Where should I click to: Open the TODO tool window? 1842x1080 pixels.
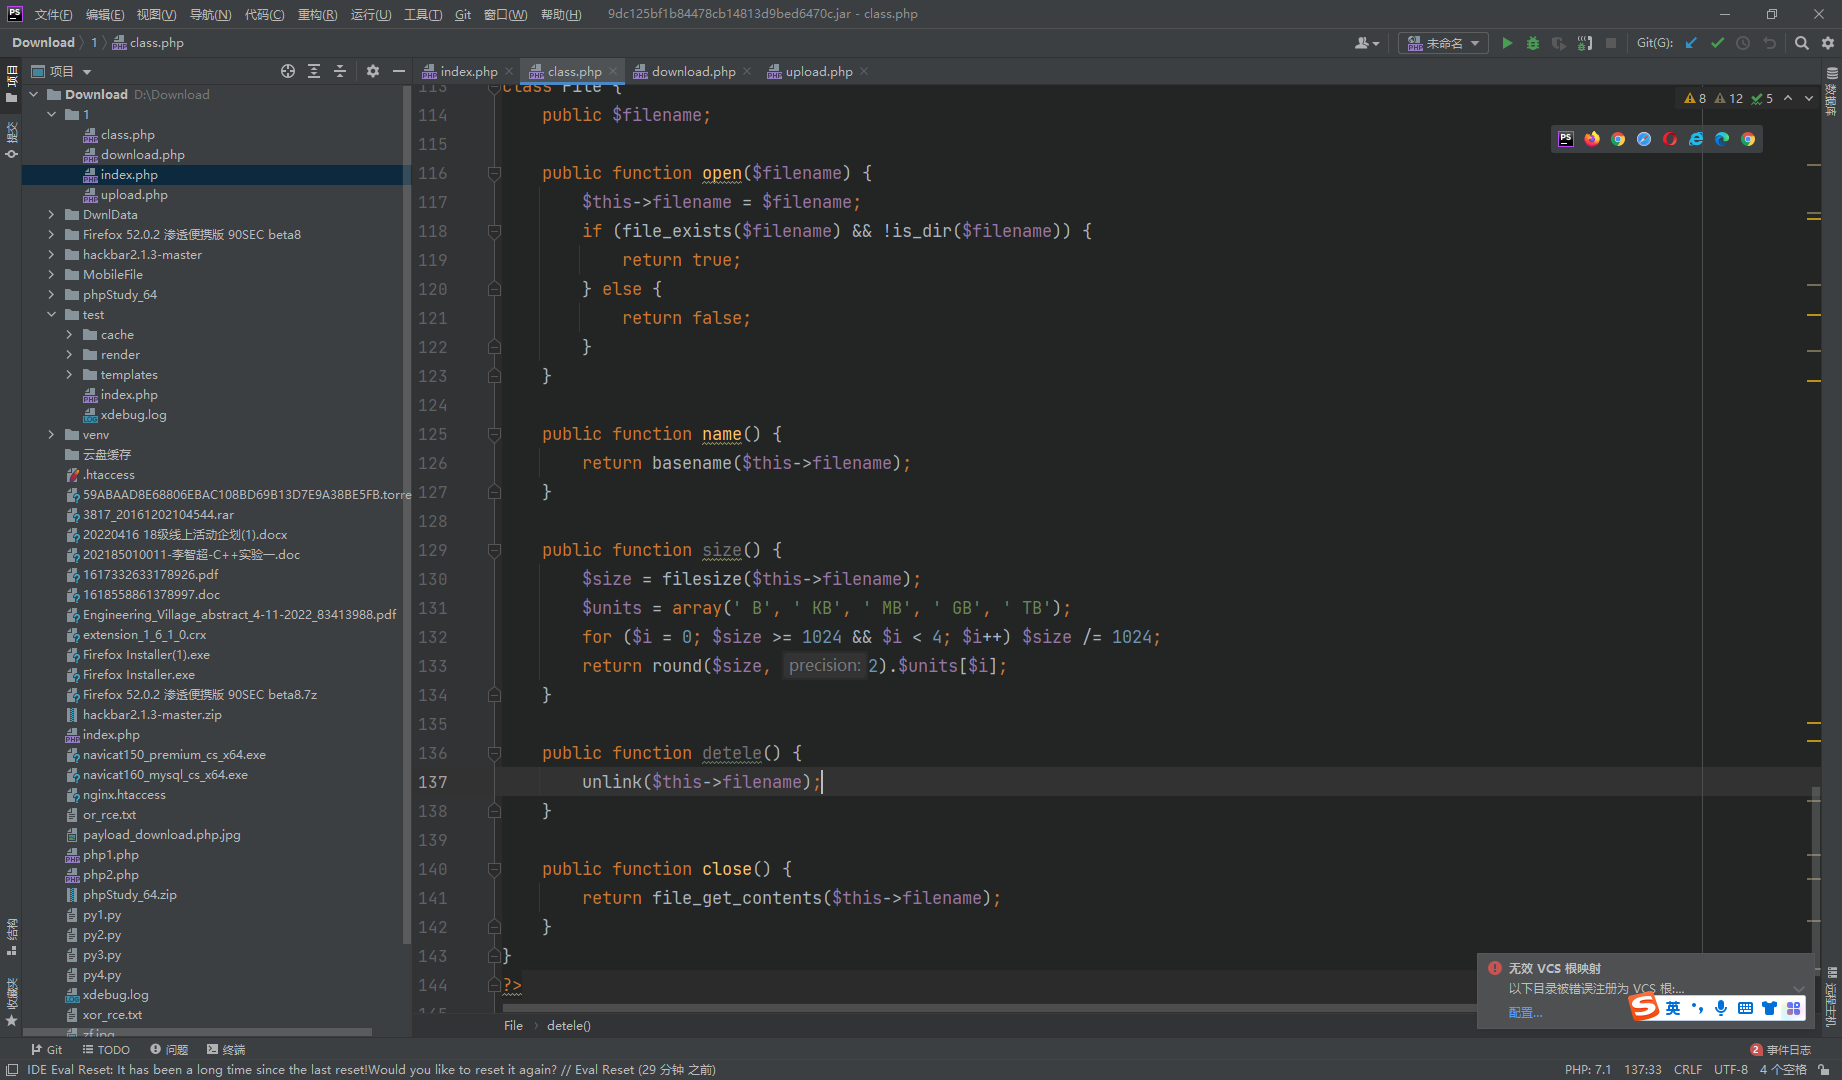pyautogui.click(x=106, y=1049)
